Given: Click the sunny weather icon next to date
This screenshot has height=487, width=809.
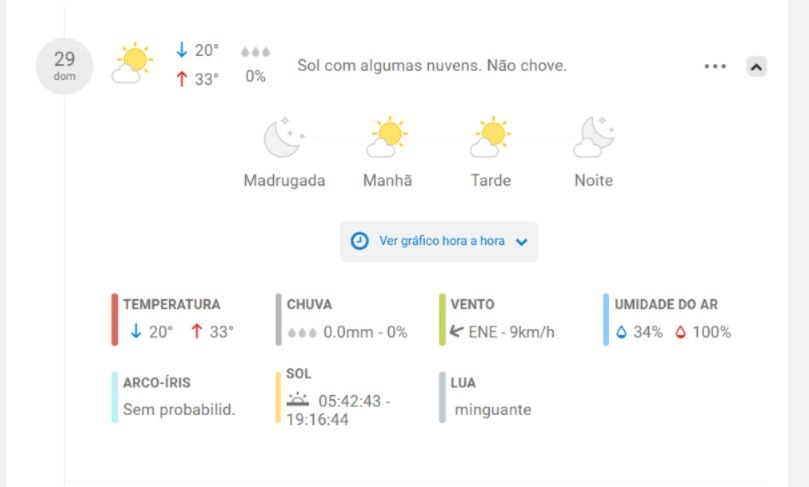Looking at the screenshot, I should [x=133, y=63].
